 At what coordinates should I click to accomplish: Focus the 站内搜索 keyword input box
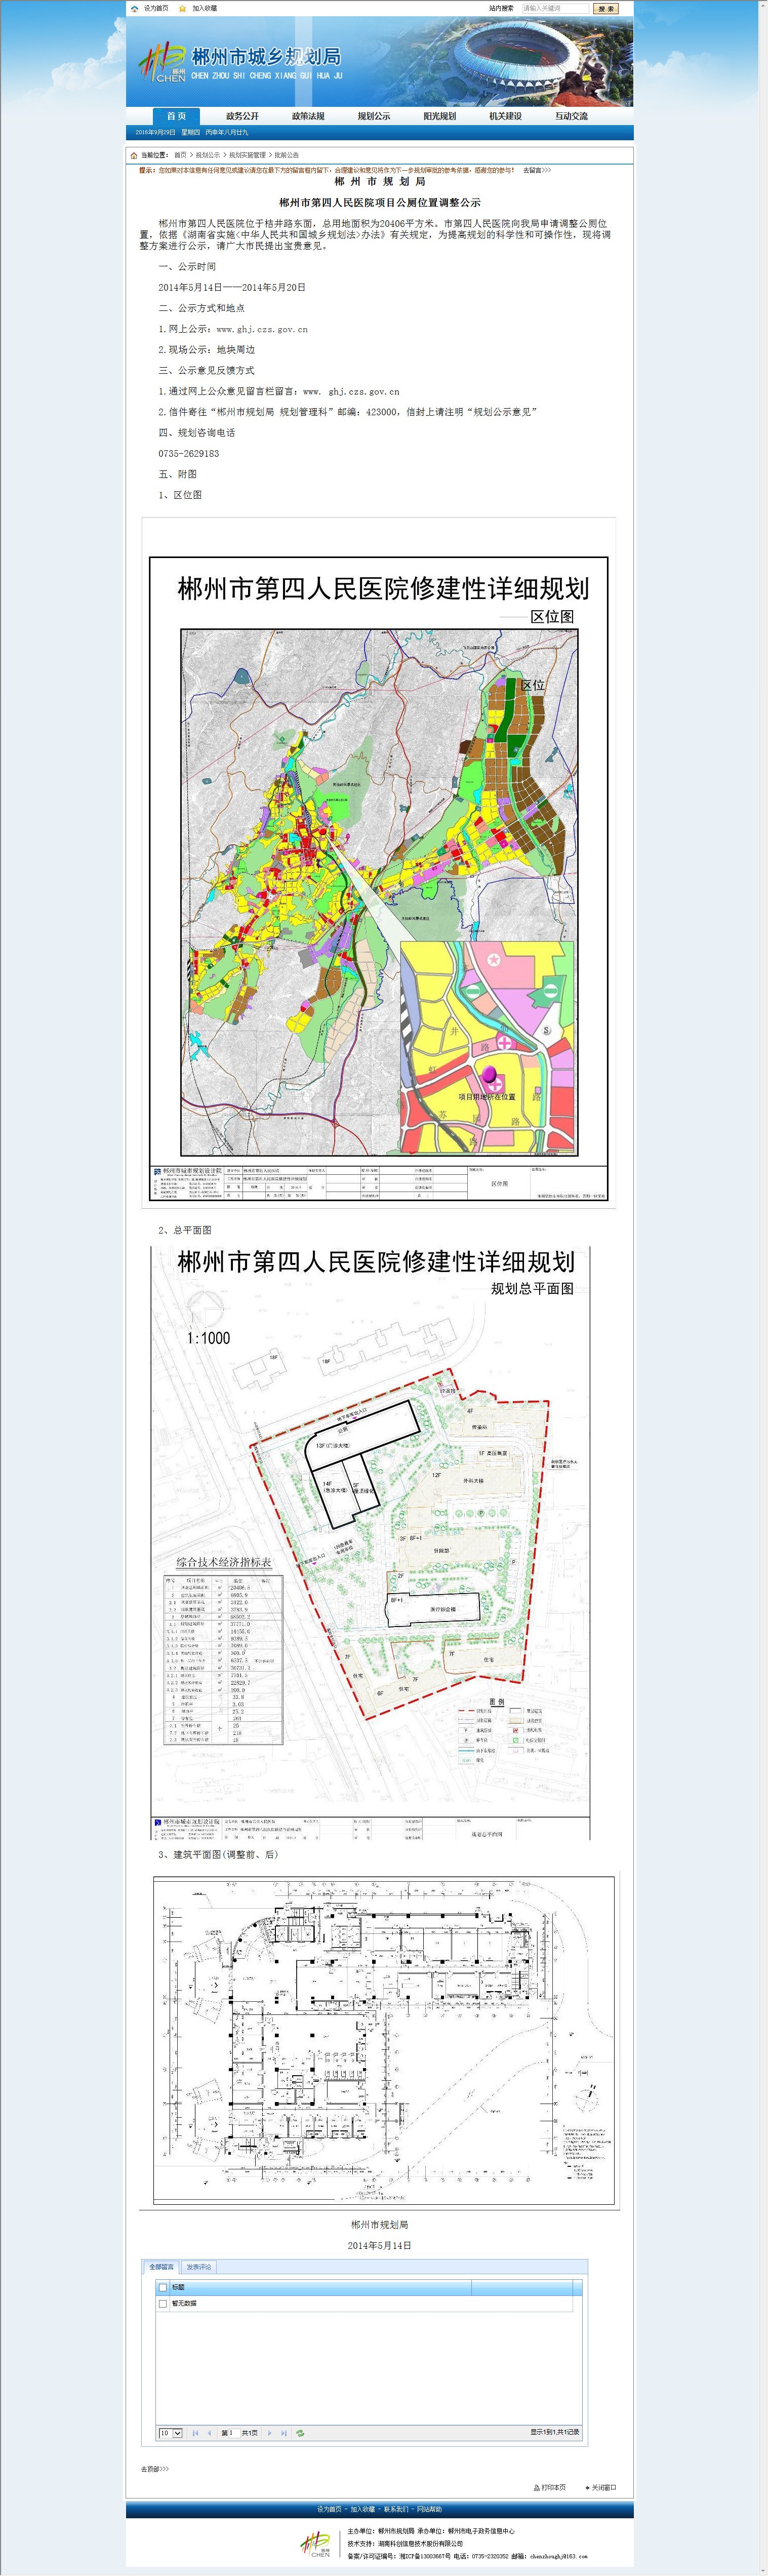(555, 8)
